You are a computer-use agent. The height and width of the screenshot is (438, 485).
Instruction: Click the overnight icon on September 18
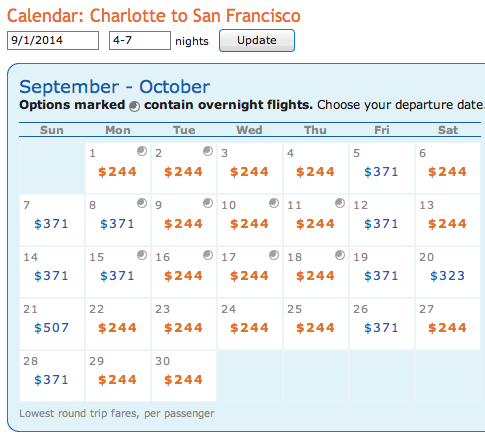[340, 255]
